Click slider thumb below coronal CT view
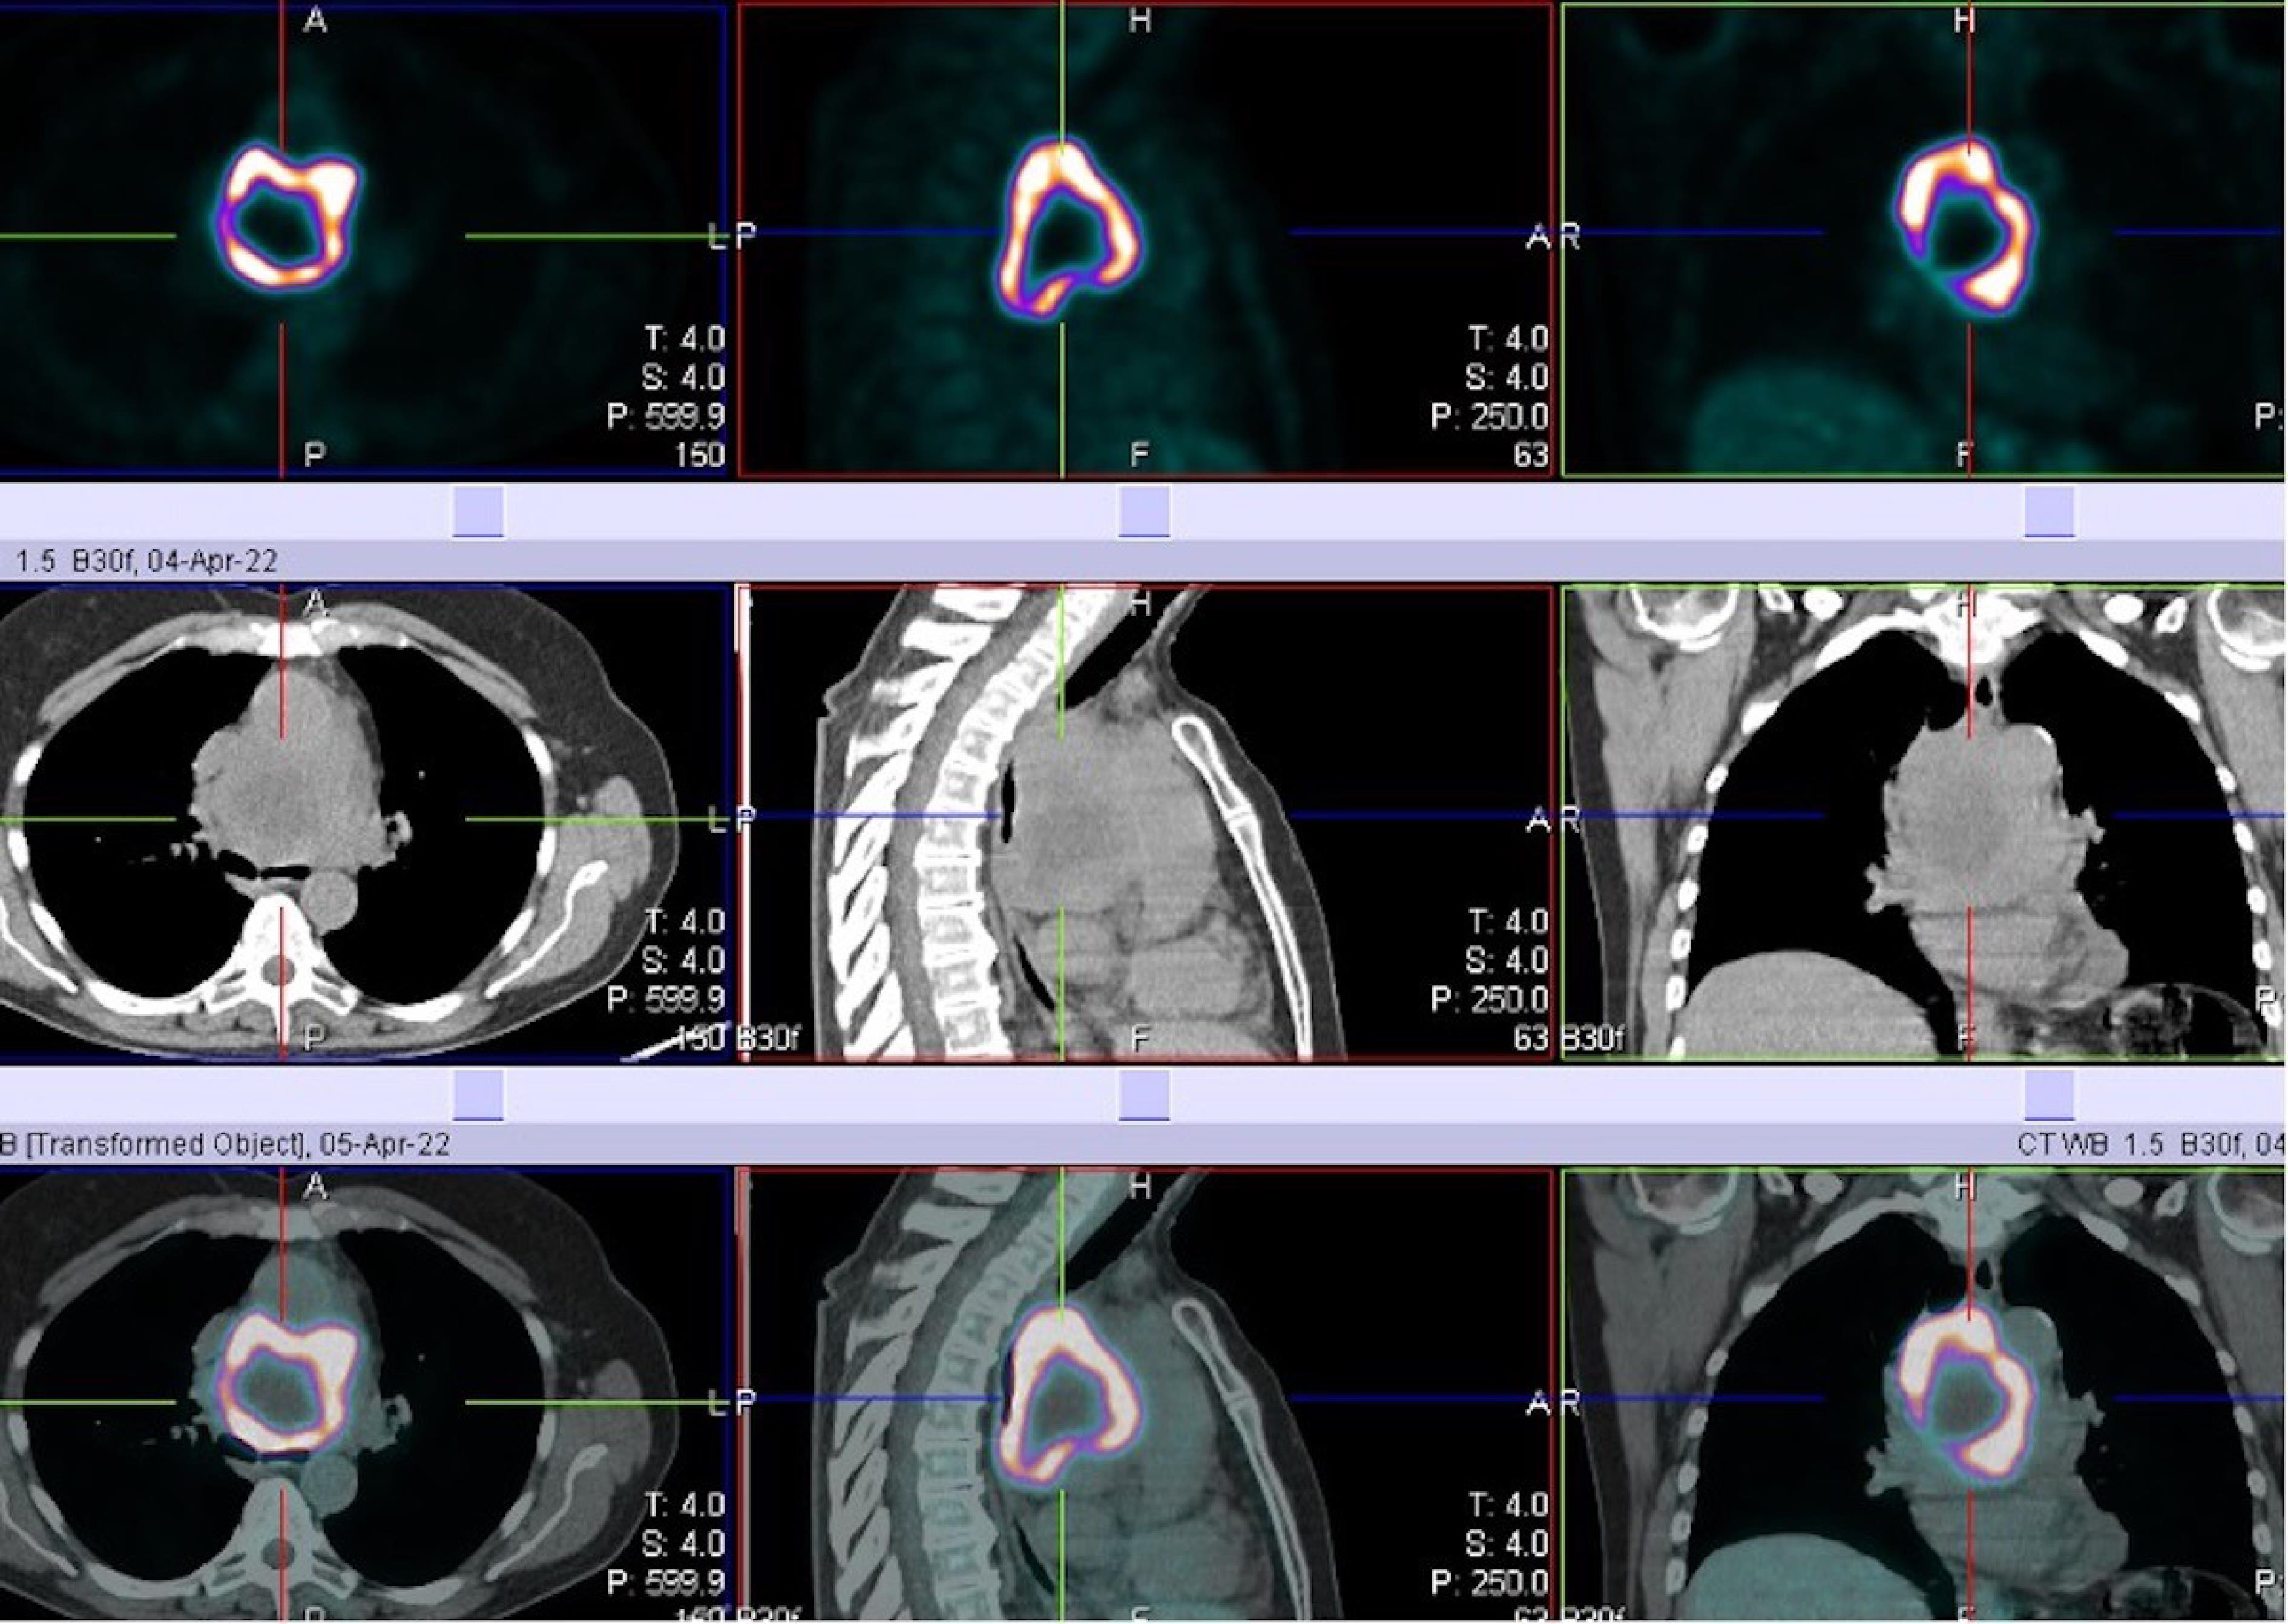Image resolution: width=2288 pixels, height=1624 pixels. [2049, 1096]
